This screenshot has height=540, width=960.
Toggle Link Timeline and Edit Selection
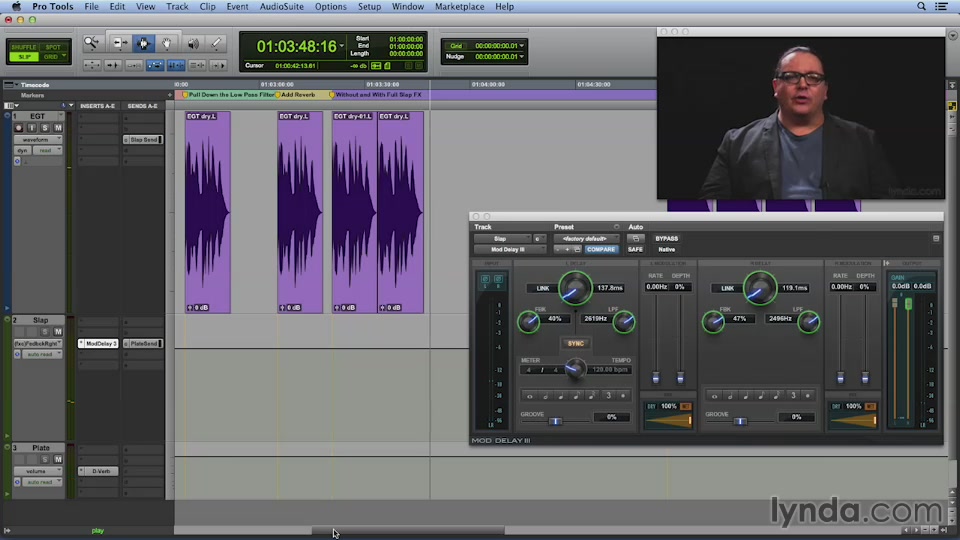pos(176,65)
